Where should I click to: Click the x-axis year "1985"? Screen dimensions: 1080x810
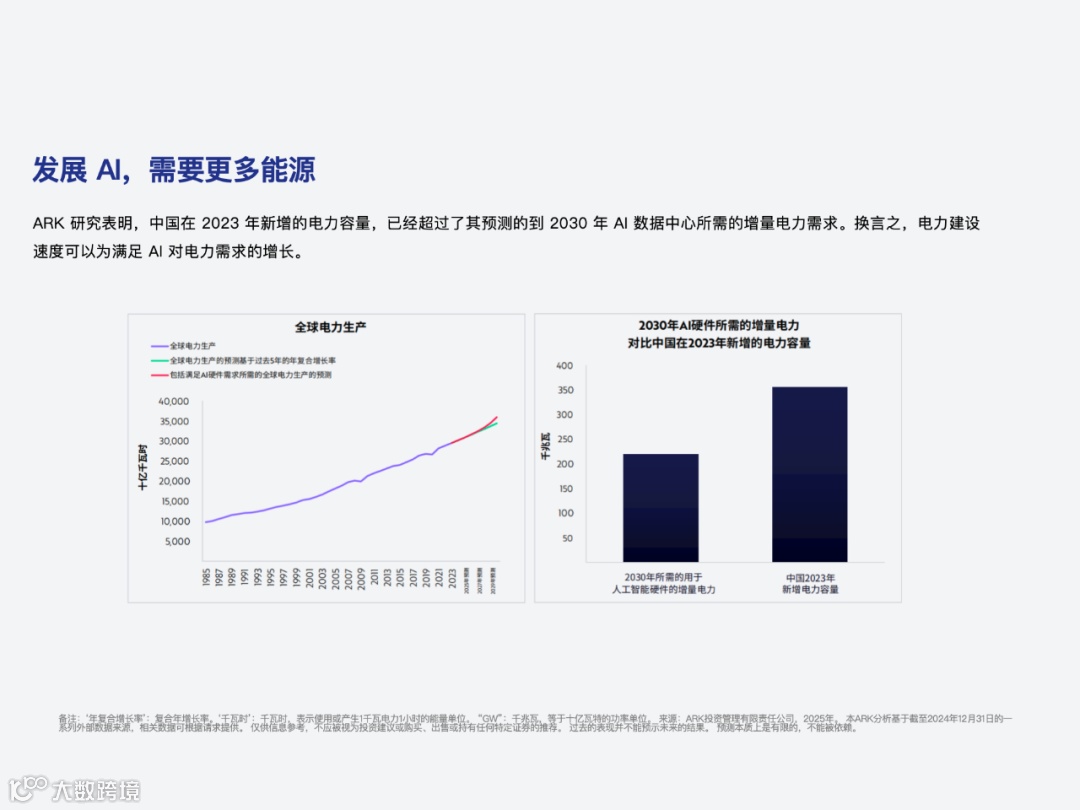point(206,577)
